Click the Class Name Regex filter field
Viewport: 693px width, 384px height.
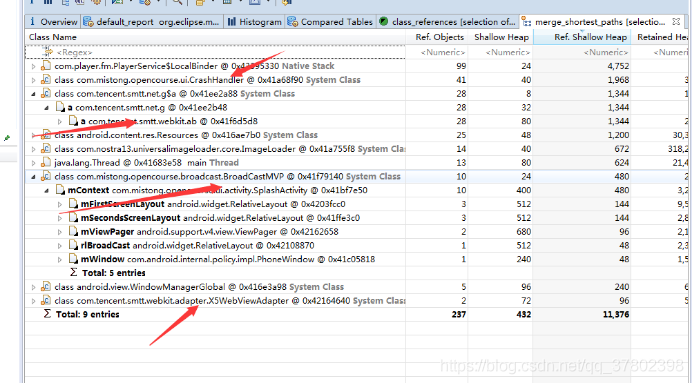coord(215,52)
